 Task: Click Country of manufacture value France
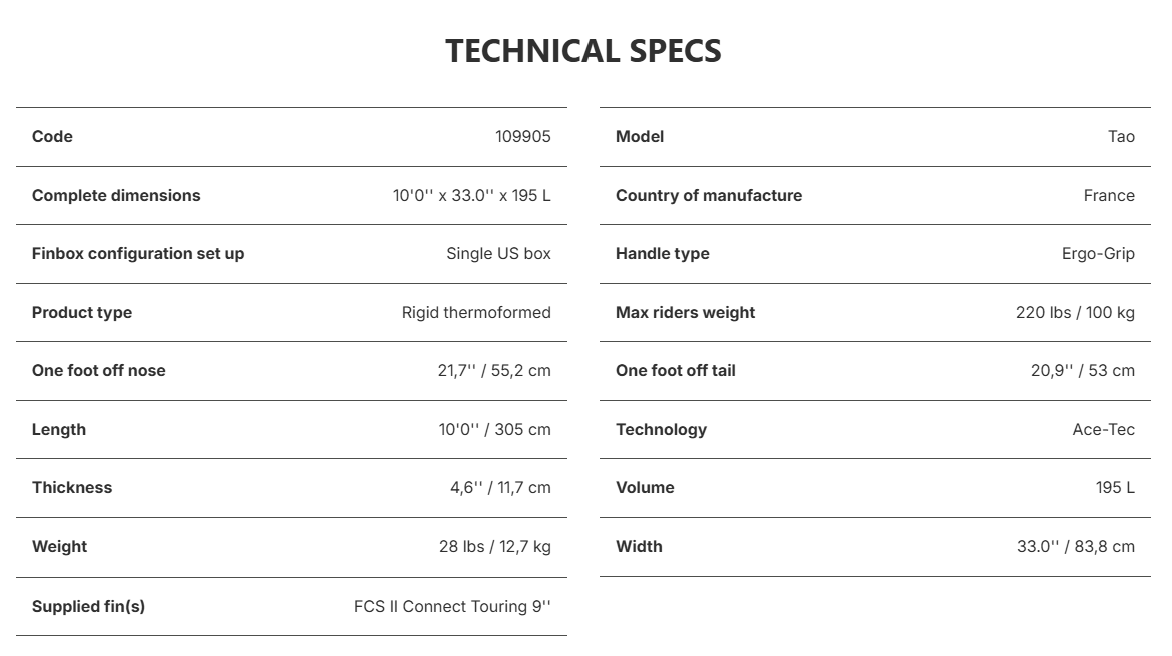click(1109, 196)
